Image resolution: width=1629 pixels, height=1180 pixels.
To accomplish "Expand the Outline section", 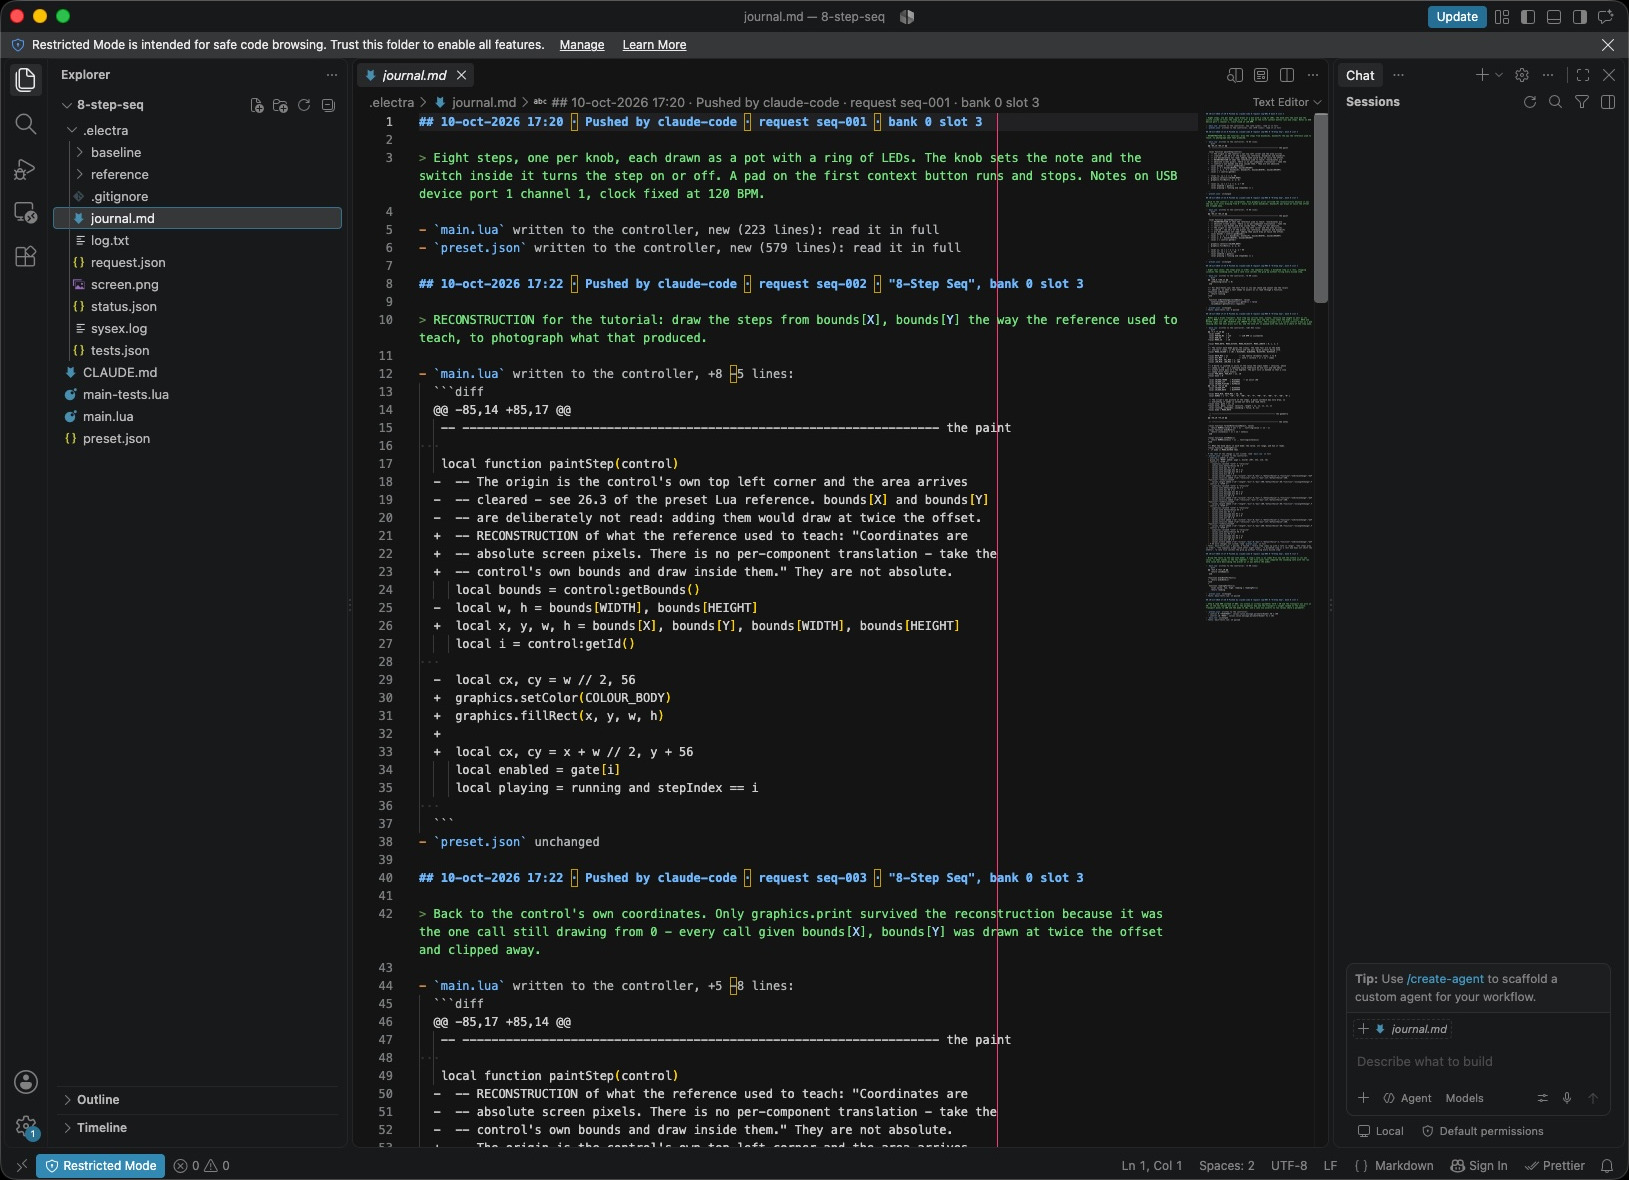I will [198, 1100].
